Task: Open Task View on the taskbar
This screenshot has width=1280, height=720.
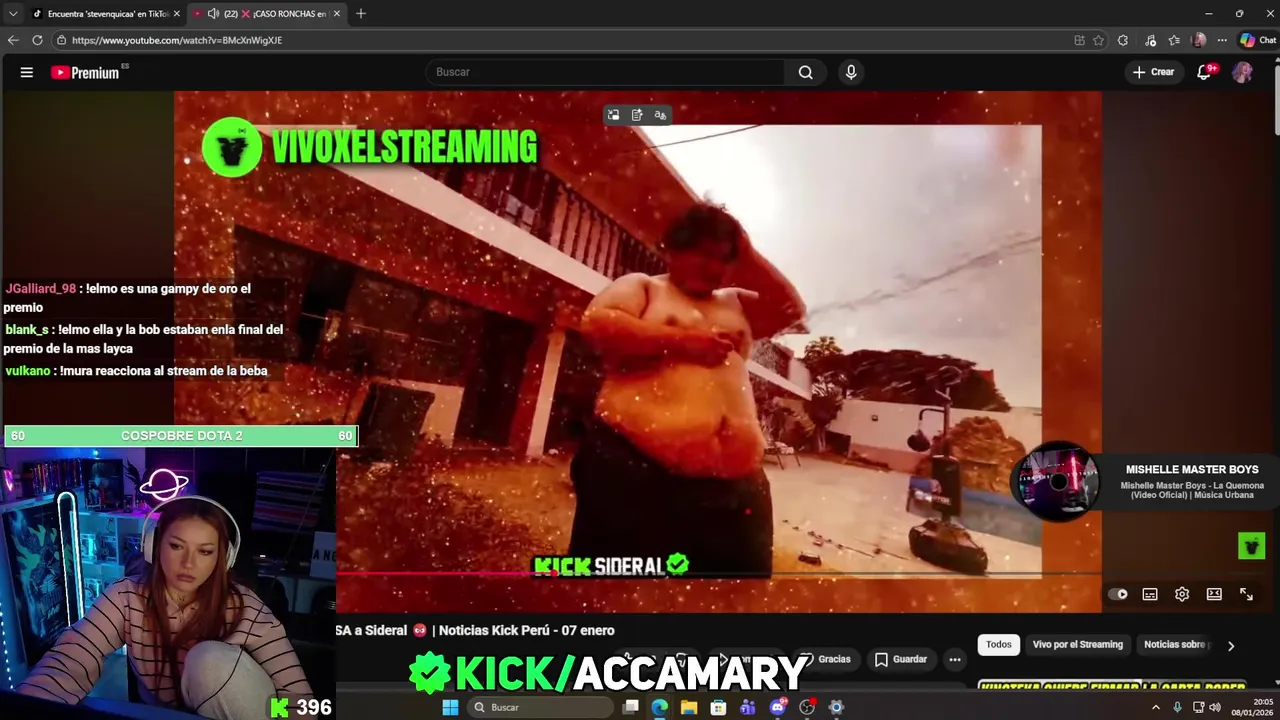Action: point(631,707)
